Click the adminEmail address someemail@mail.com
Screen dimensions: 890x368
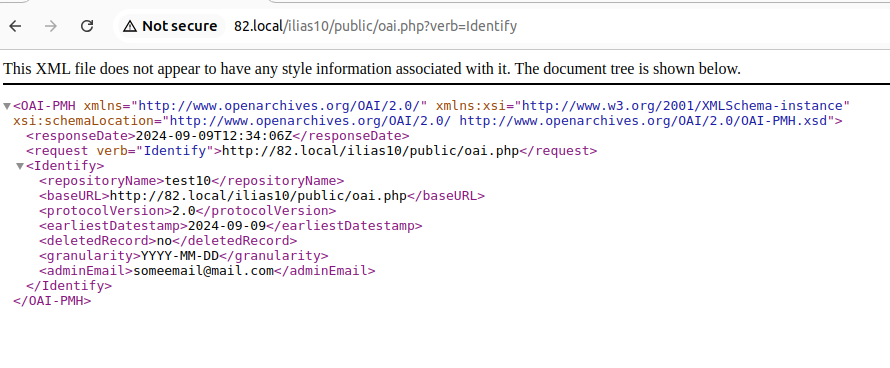[204, 271]
